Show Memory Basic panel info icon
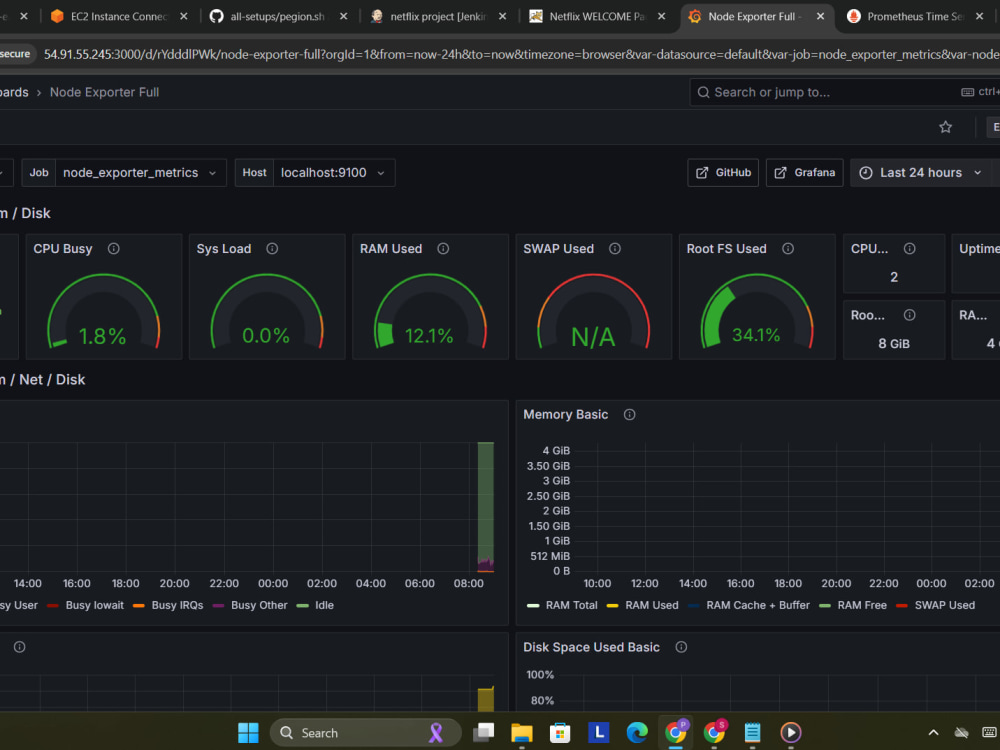This screenshot has width=1000, height=750. 629,415
